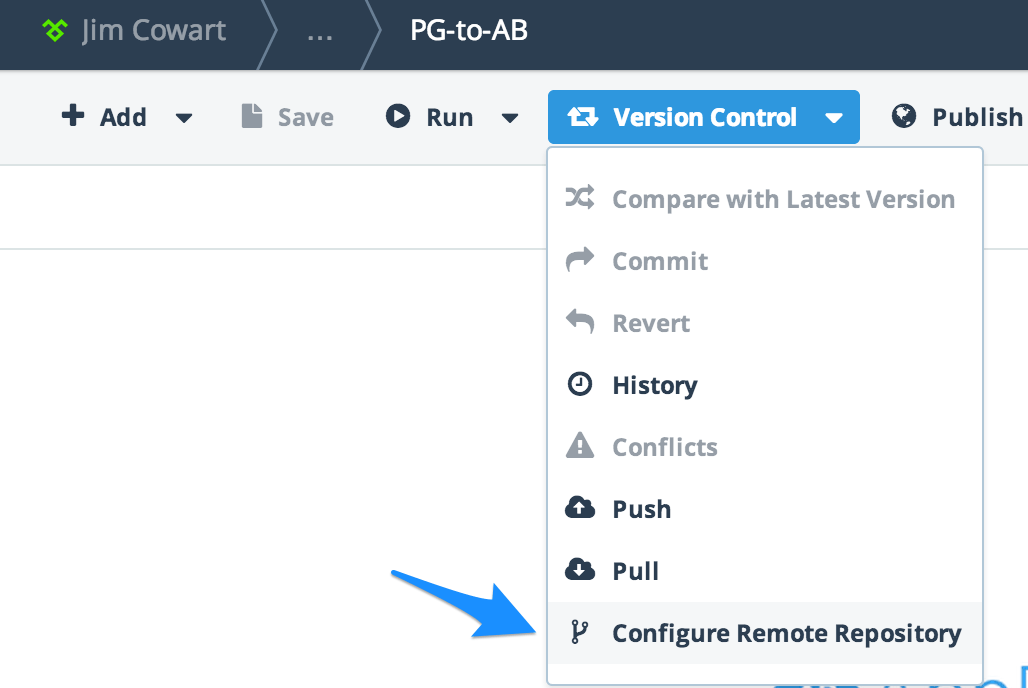The width and height of the screenshot is (1028, 688).
Task: Open the PG-to-AB breadcrumb item
Action: (469, 31)
